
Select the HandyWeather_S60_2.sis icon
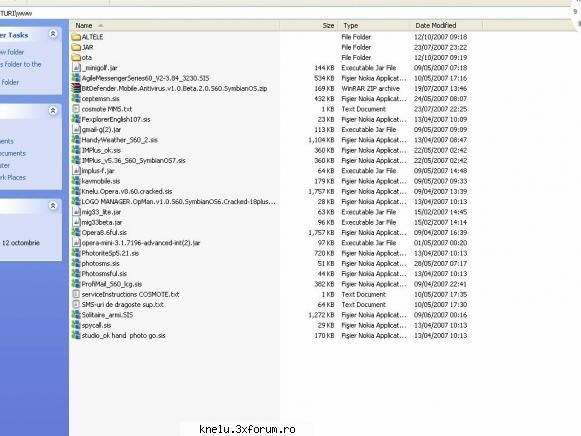(76, 140)
